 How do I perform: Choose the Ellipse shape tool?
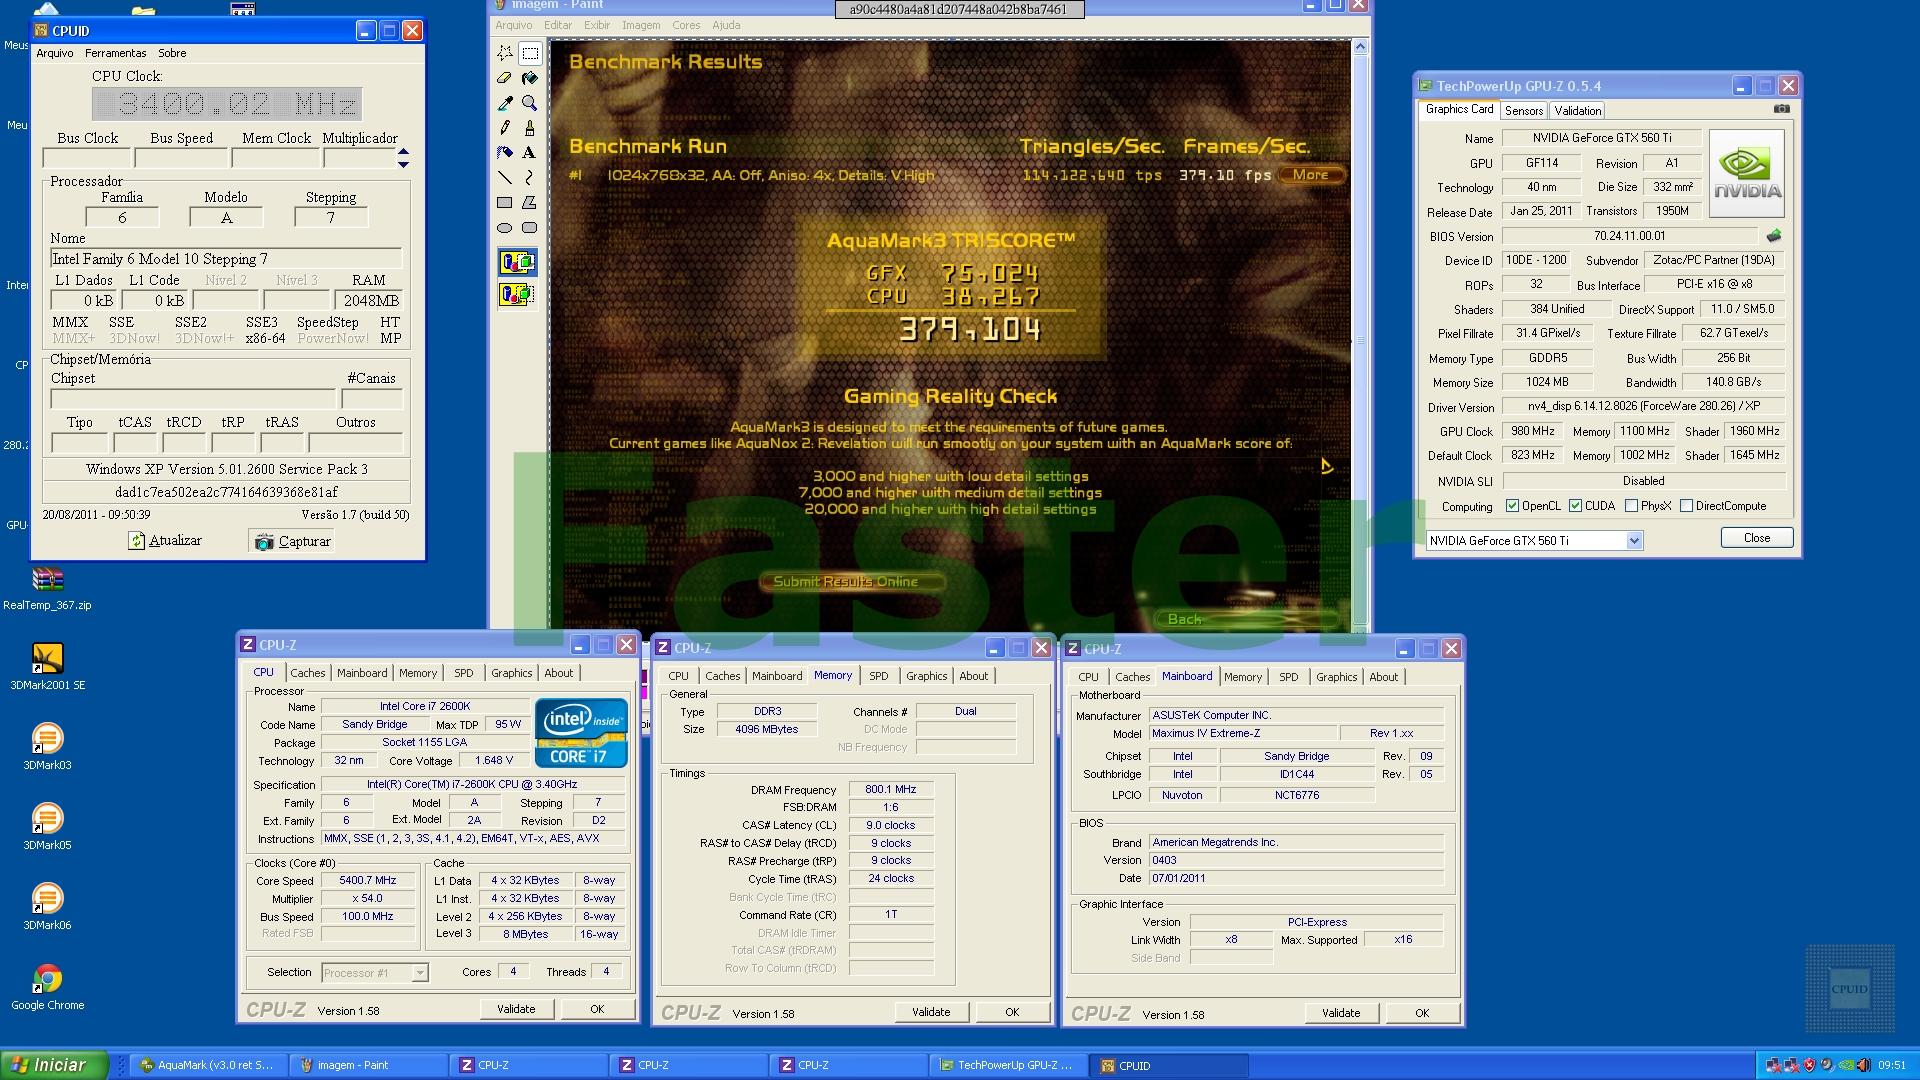click(x=505, y=228)
